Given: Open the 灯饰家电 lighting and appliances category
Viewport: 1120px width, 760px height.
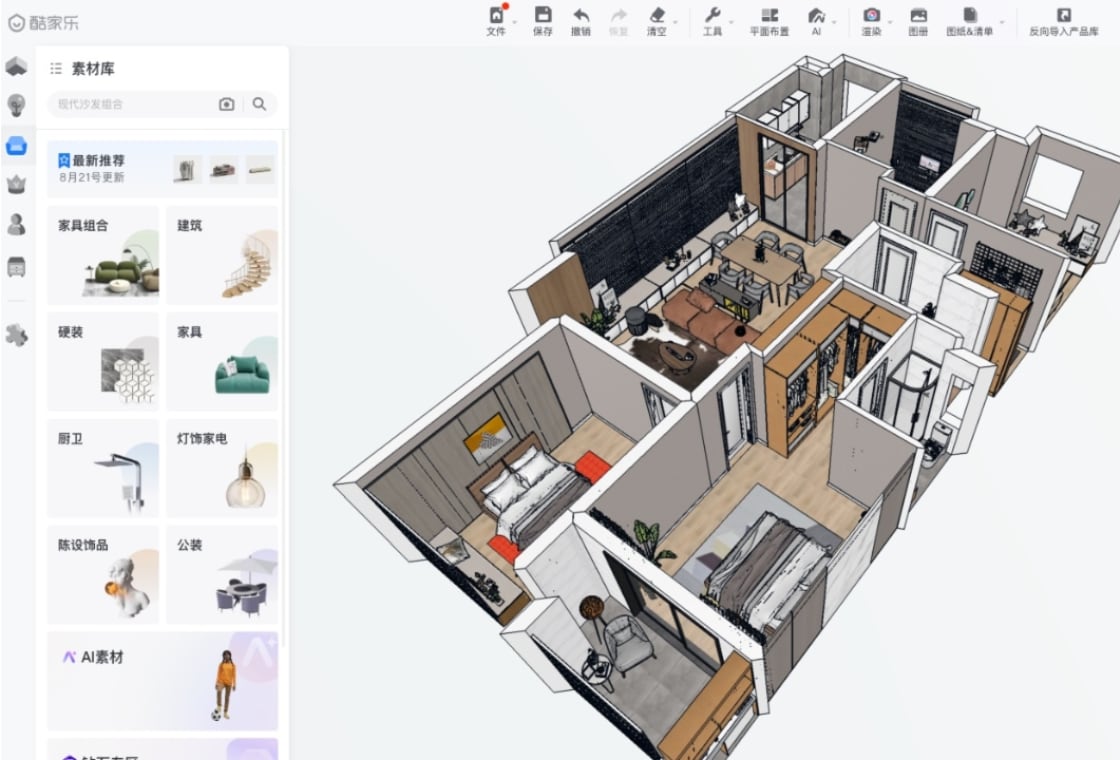Looking at the screenshot, I should pos(222,468).
